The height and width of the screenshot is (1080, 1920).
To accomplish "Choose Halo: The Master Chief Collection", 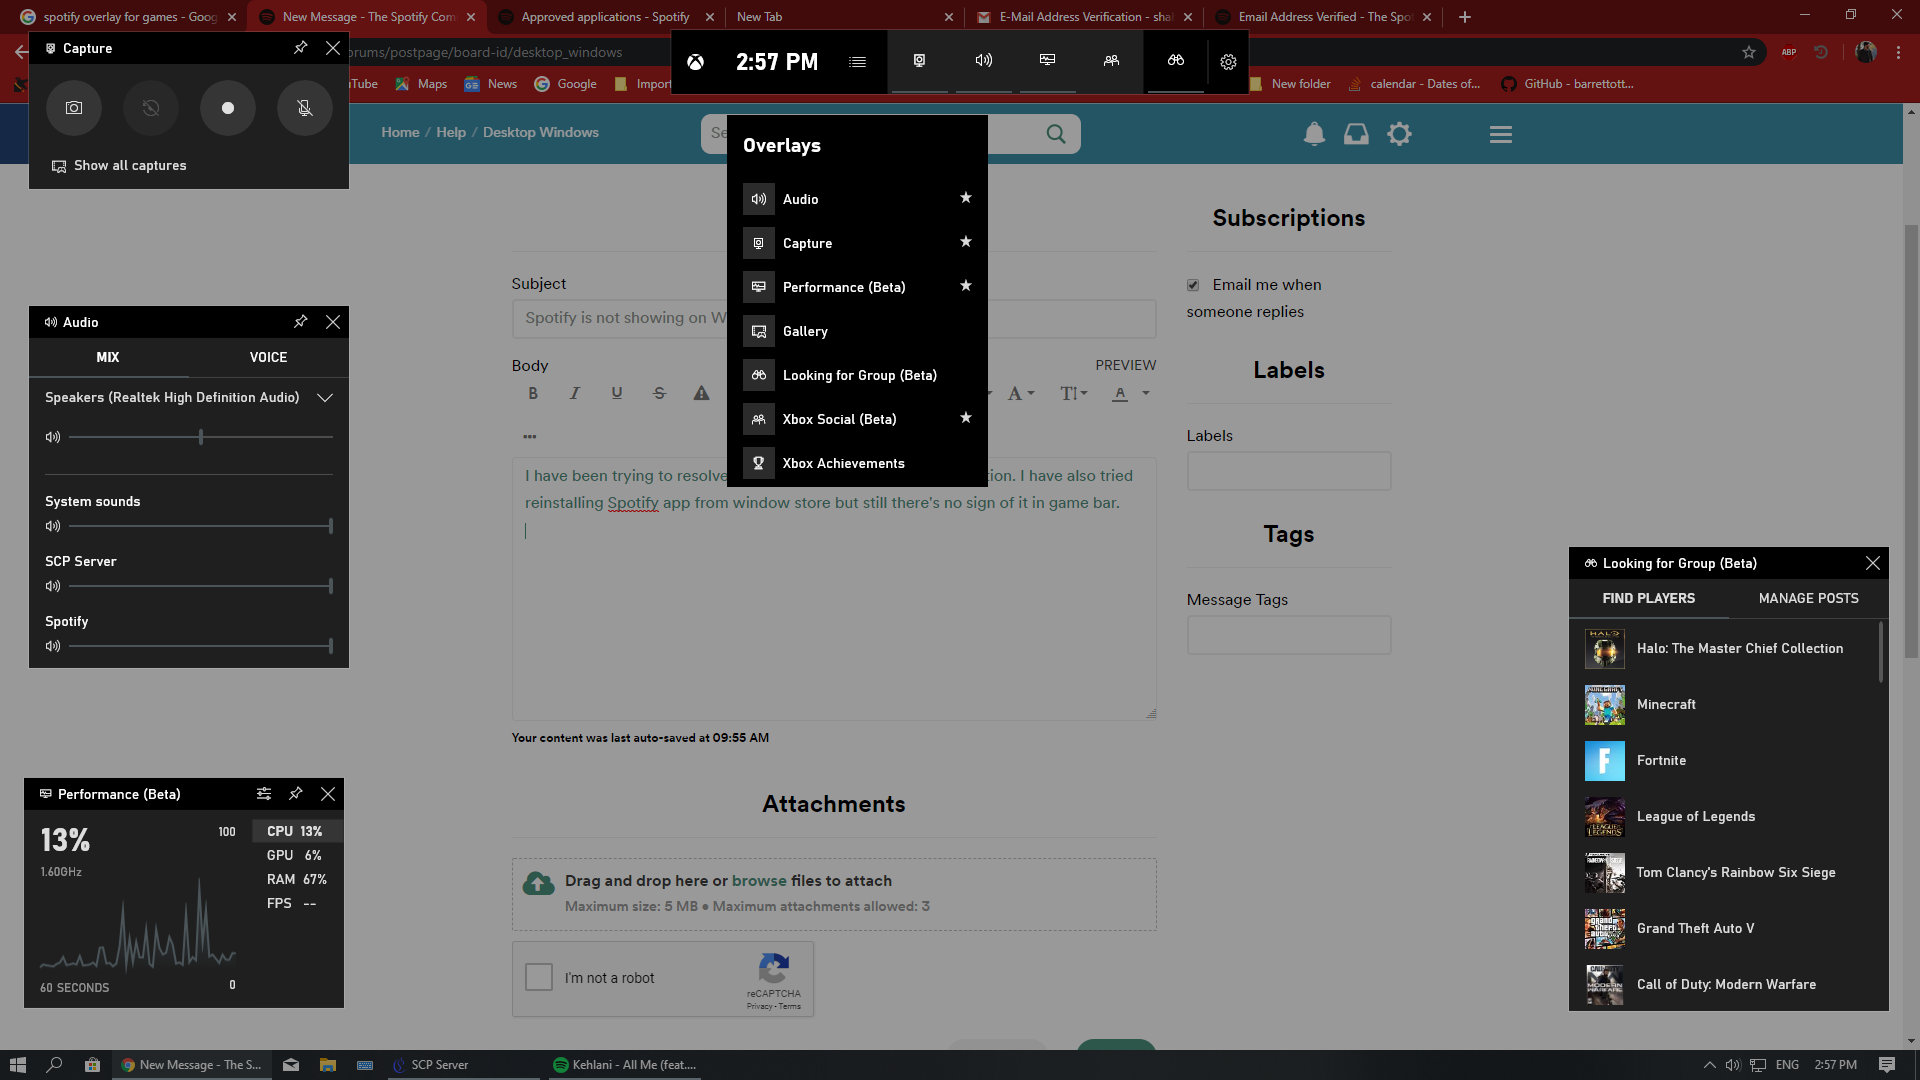I will pyautogui.click(x=1725, y=649).
